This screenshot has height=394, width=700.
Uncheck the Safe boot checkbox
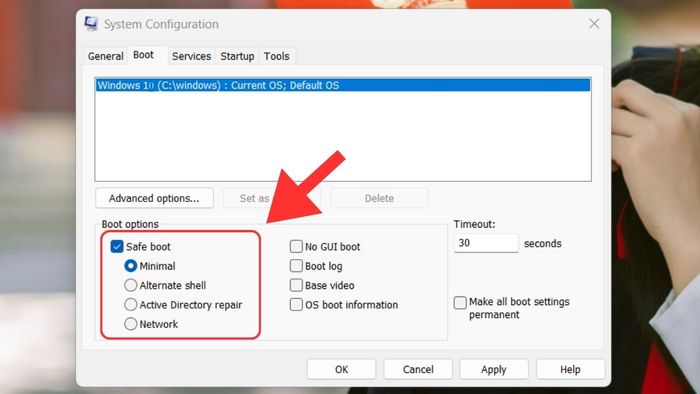click(117, 246)
